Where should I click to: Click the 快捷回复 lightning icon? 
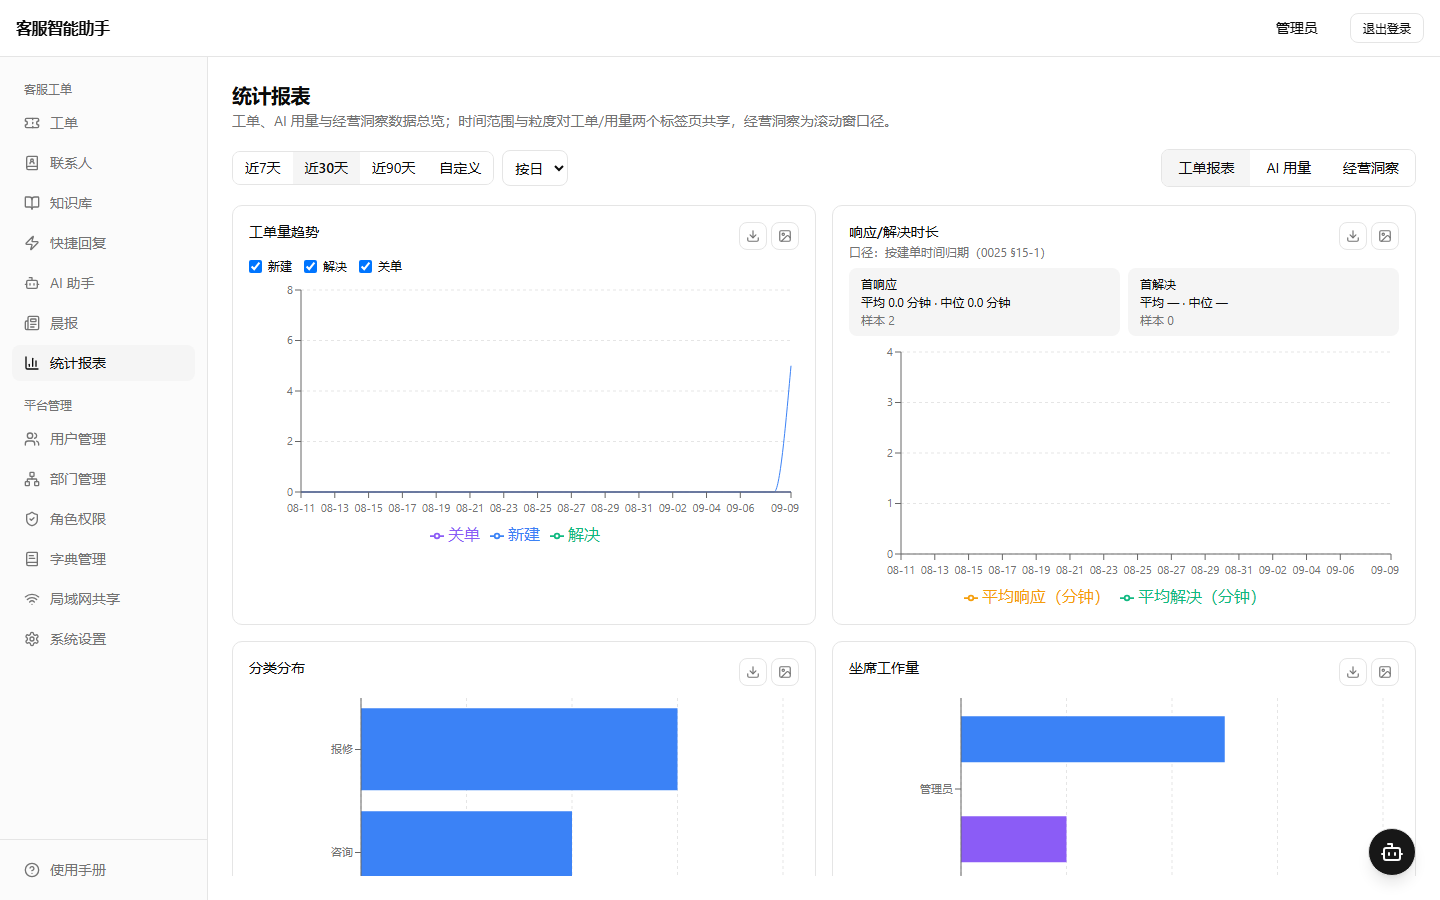(32, 243)
